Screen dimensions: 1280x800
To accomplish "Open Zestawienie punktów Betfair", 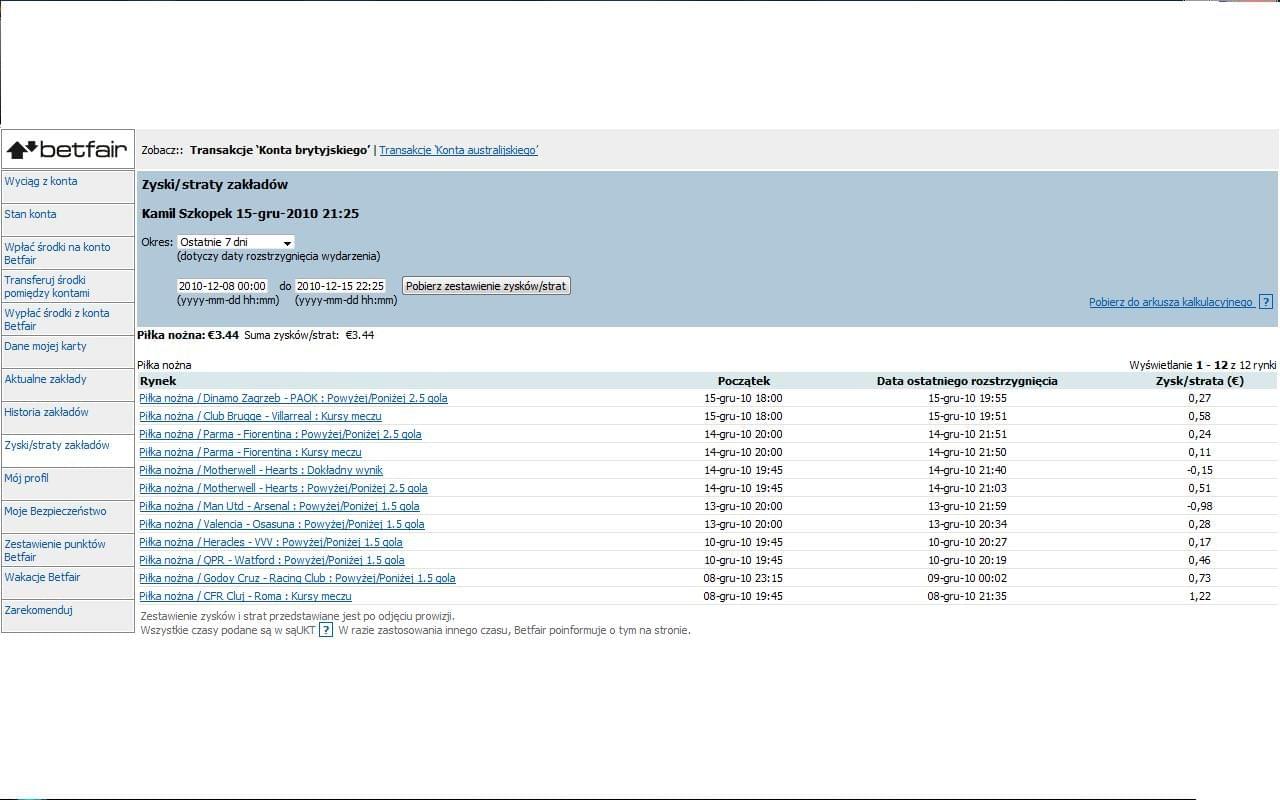I will pos(55,550).
